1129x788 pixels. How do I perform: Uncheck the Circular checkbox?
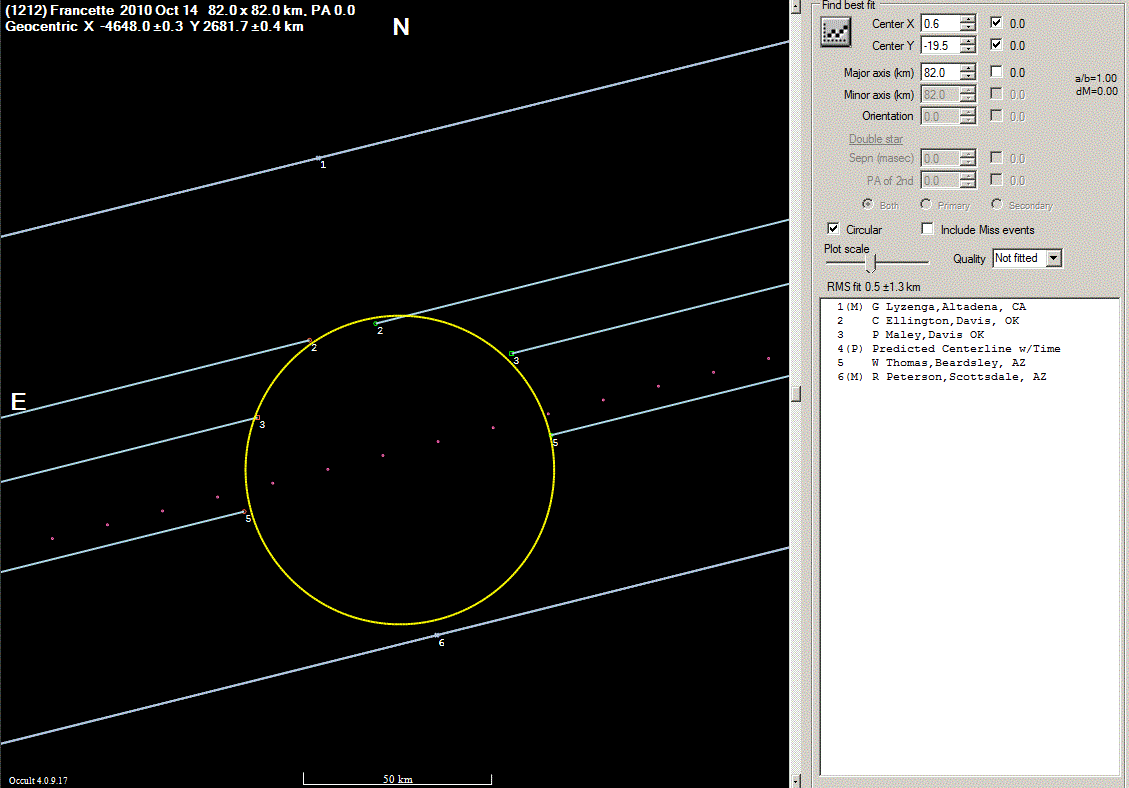point(832,229)
